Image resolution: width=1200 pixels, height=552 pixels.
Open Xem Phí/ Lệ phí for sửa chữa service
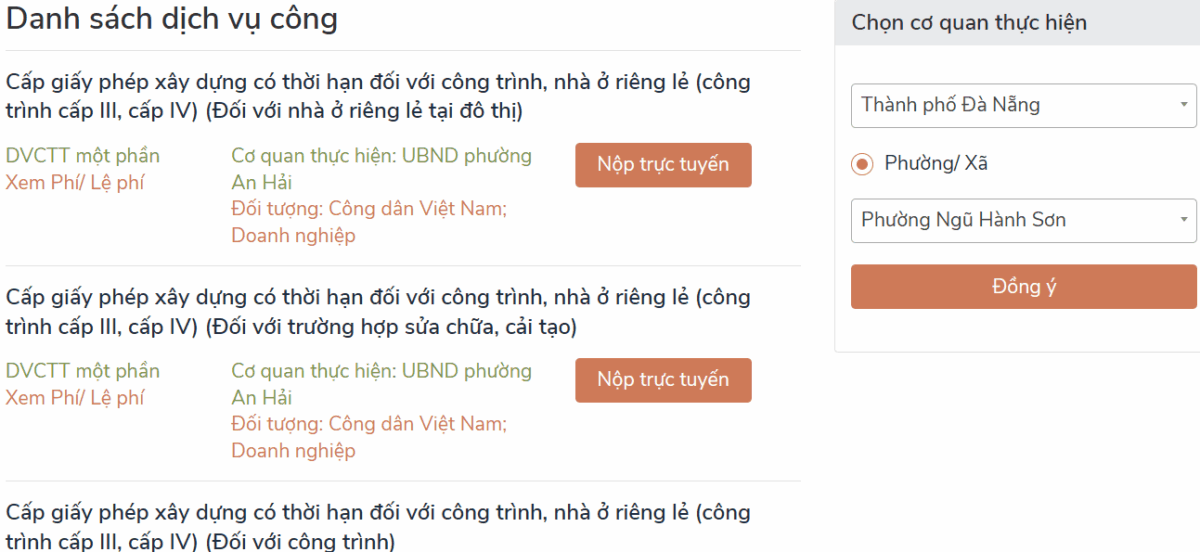tap(75, 398)
